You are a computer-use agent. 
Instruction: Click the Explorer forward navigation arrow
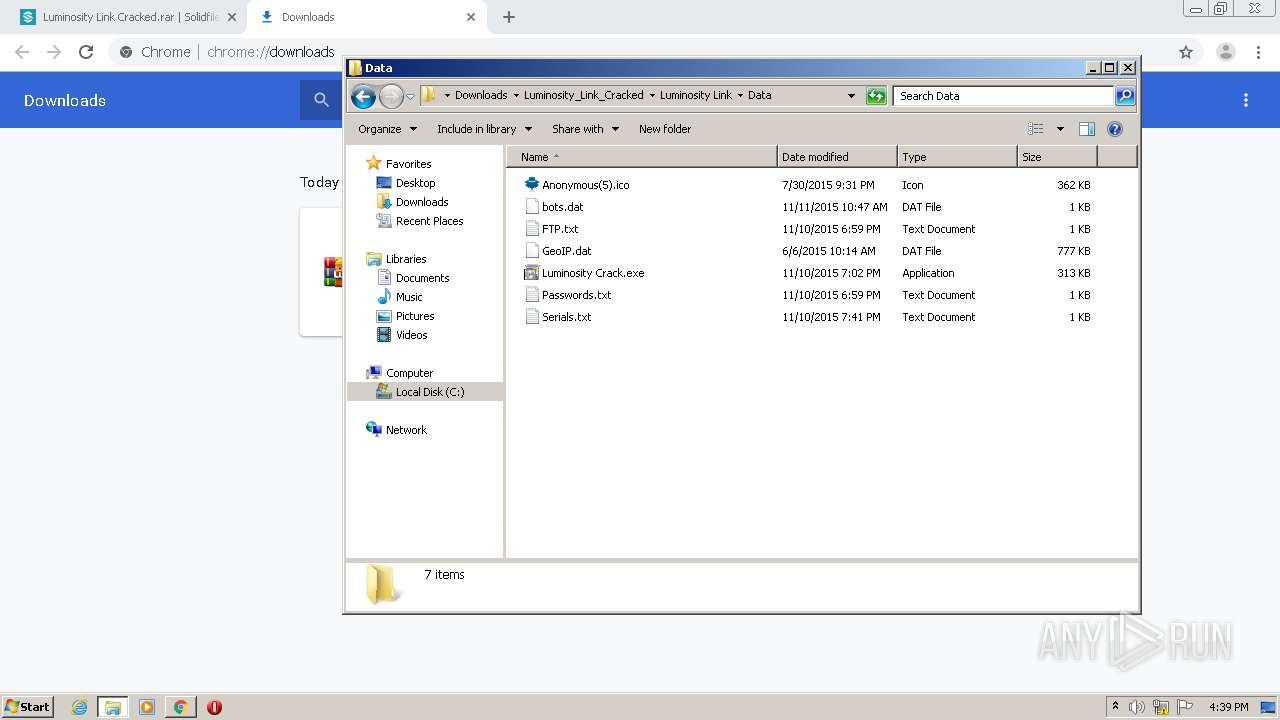(391, 96)
